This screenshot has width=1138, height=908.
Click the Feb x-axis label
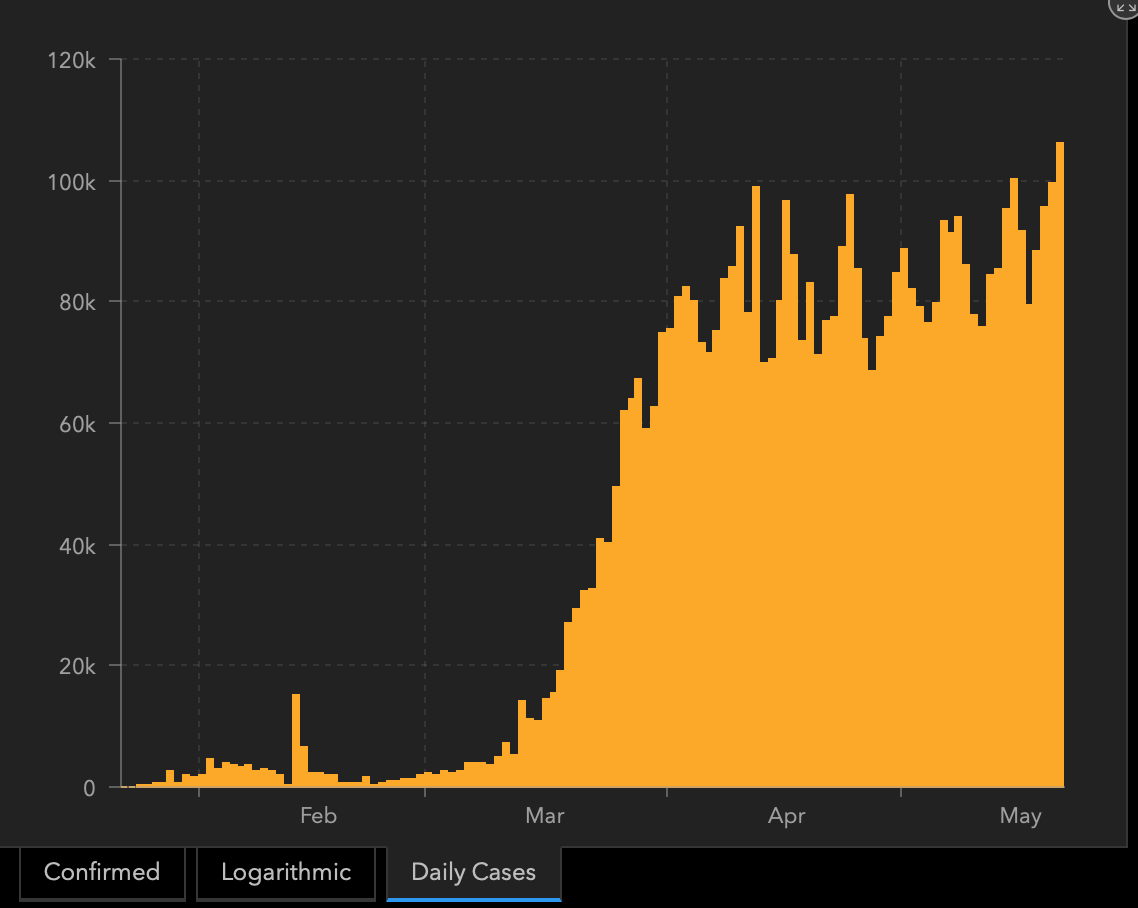click(318, 816)
